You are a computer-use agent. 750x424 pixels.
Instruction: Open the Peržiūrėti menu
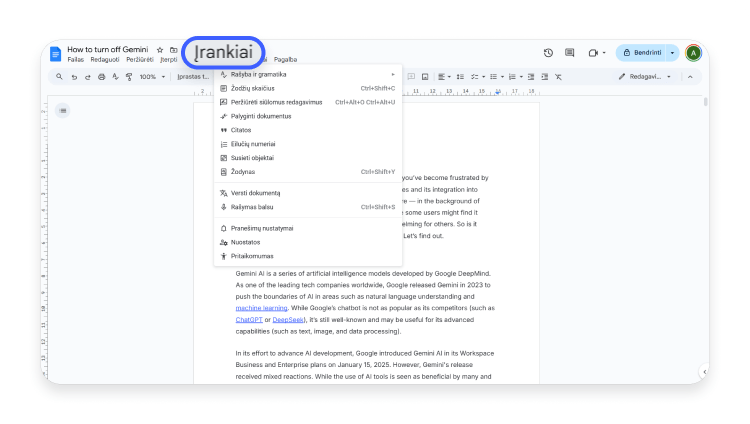tap(140, 60)
